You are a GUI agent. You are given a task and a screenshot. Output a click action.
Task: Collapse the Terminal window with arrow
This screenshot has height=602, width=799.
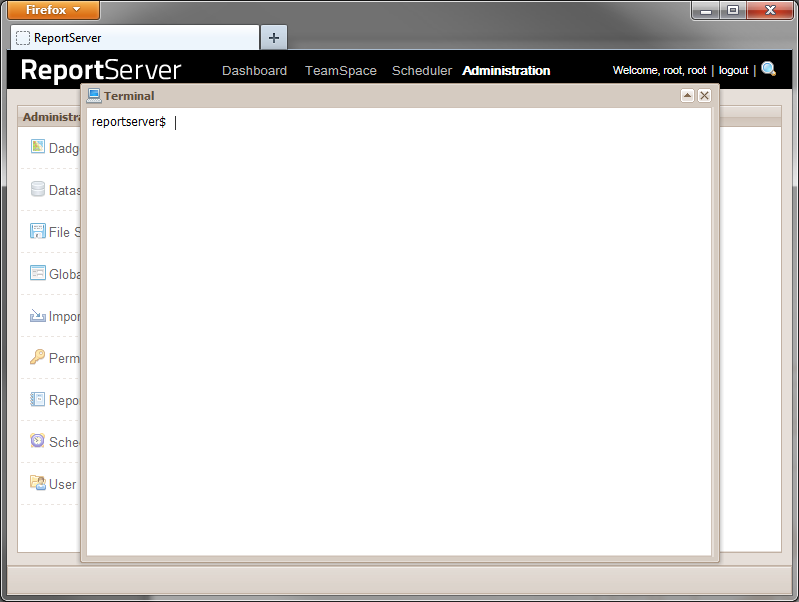[x=687, y=95]
